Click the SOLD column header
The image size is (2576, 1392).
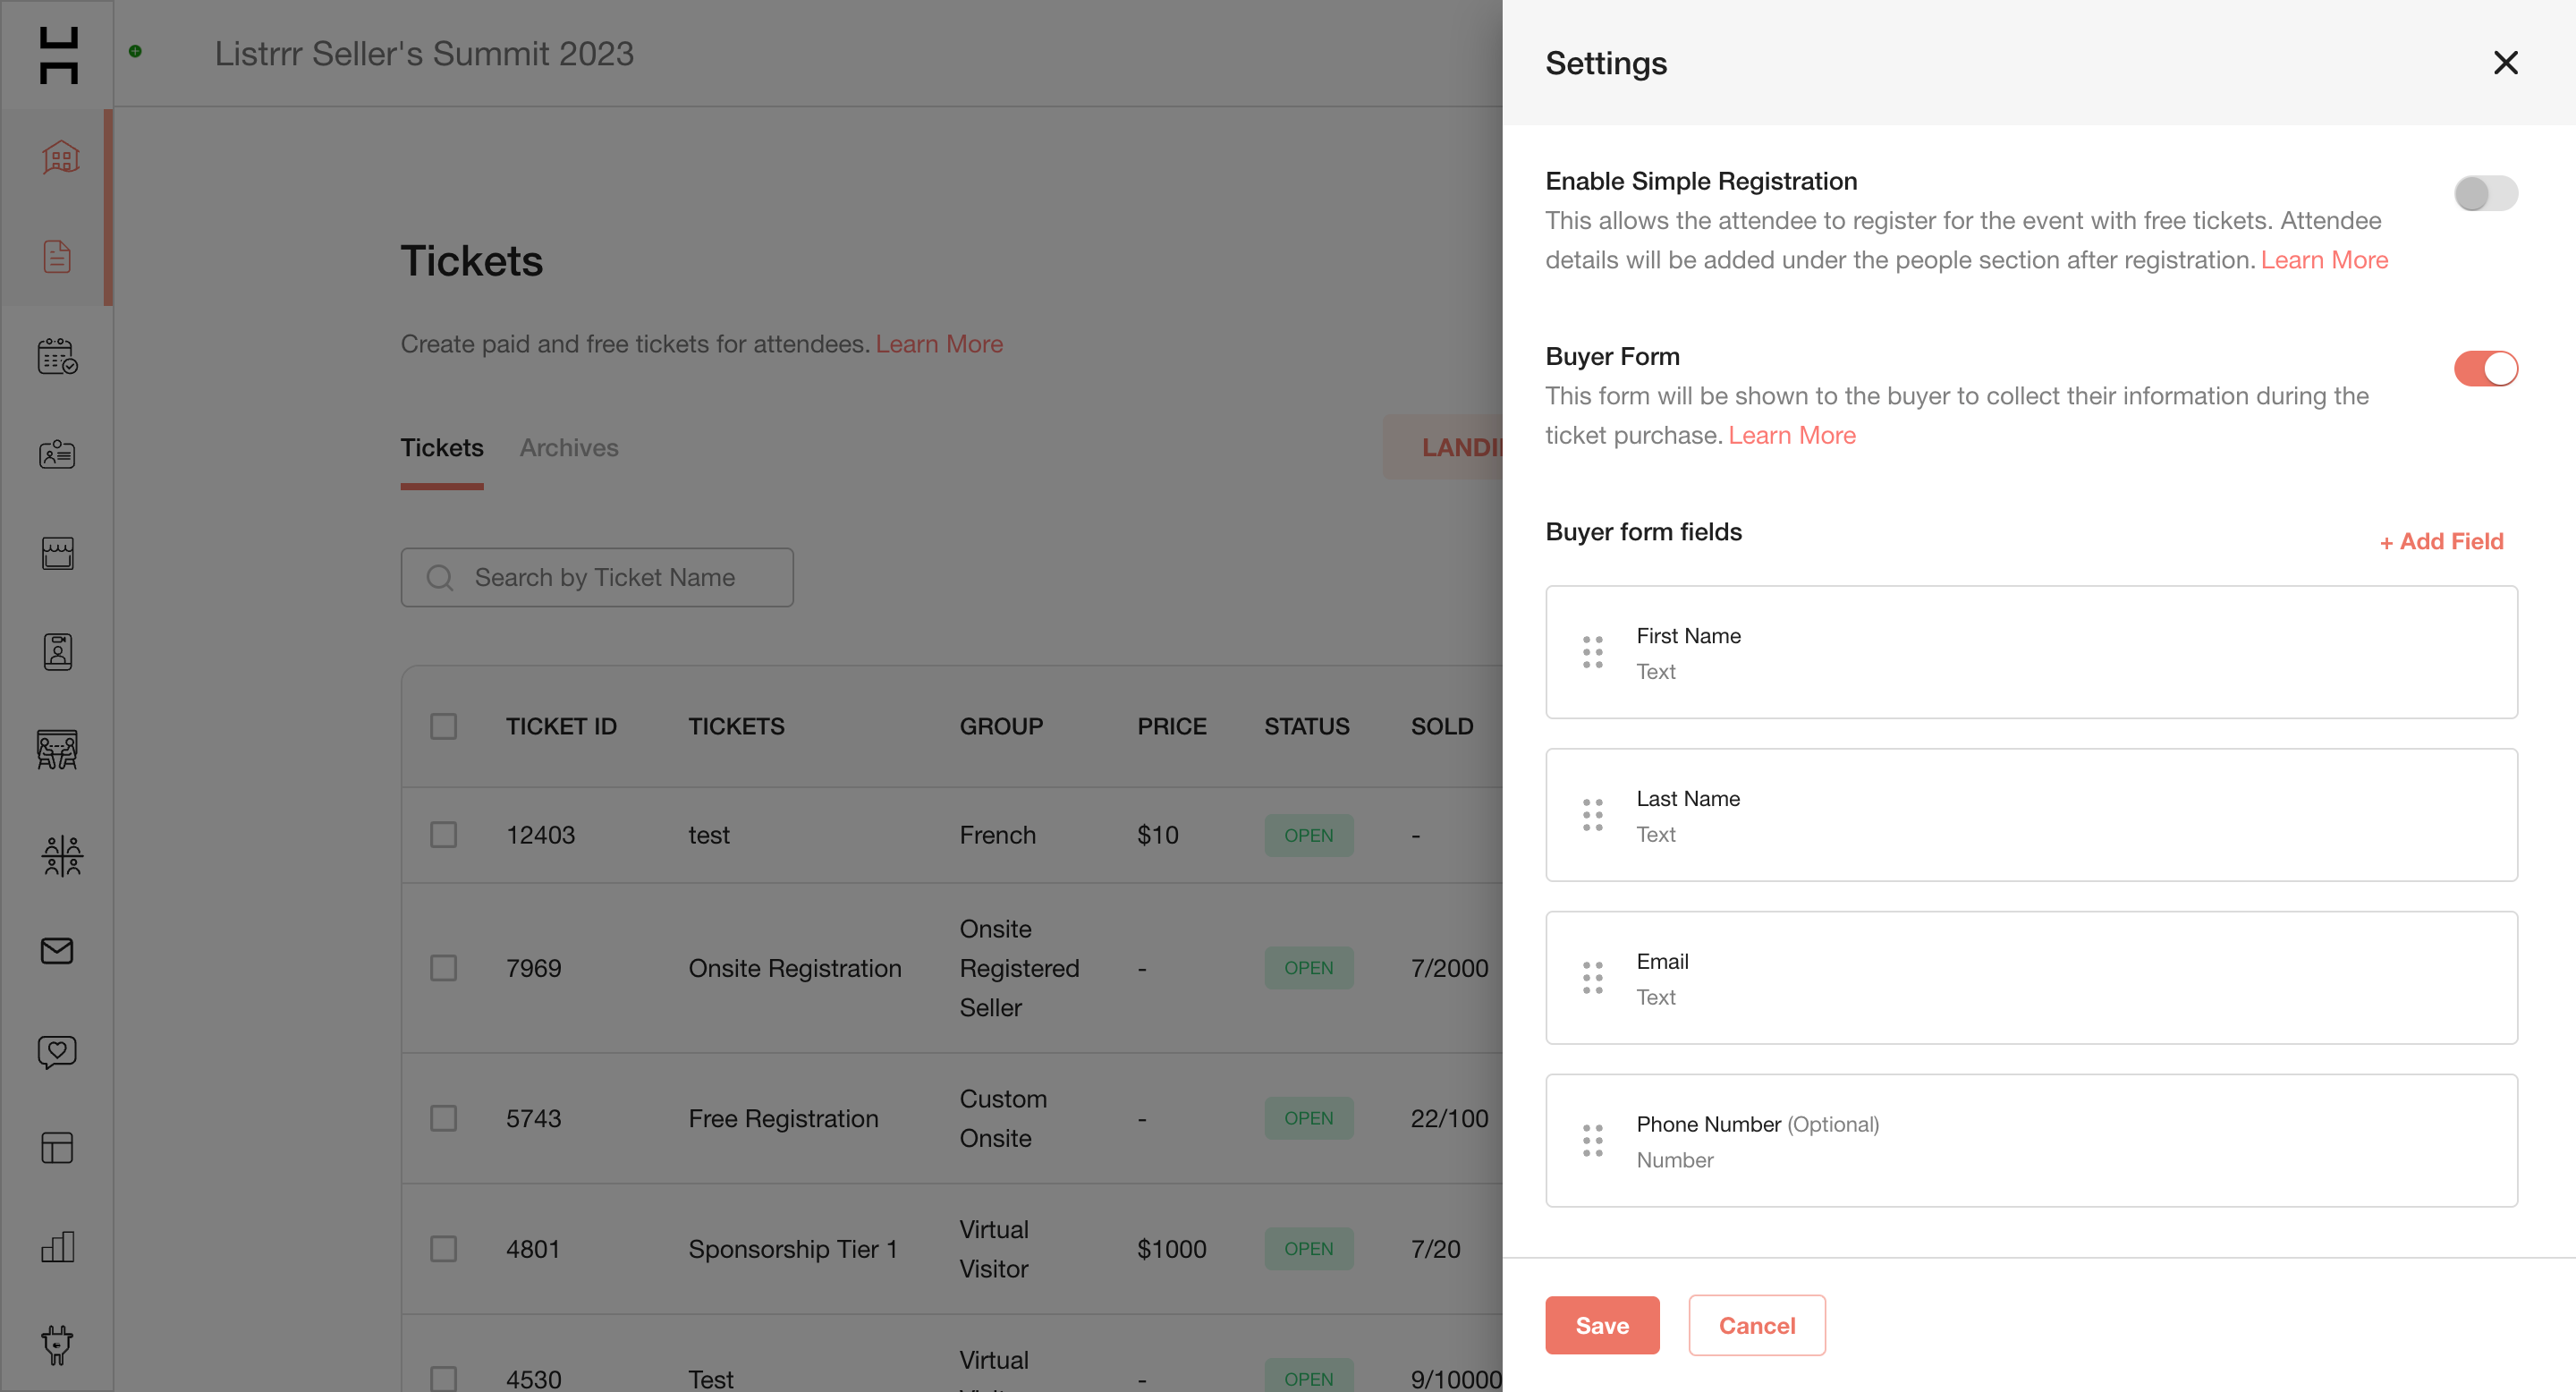pyautogui.click(x=1442, y=726)
